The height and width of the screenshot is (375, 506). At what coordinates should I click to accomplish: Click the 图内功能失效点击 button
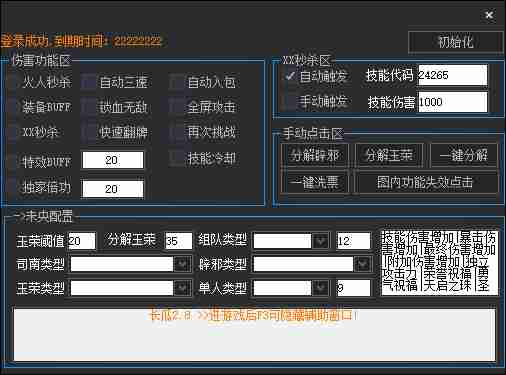[x=426, y=182]
